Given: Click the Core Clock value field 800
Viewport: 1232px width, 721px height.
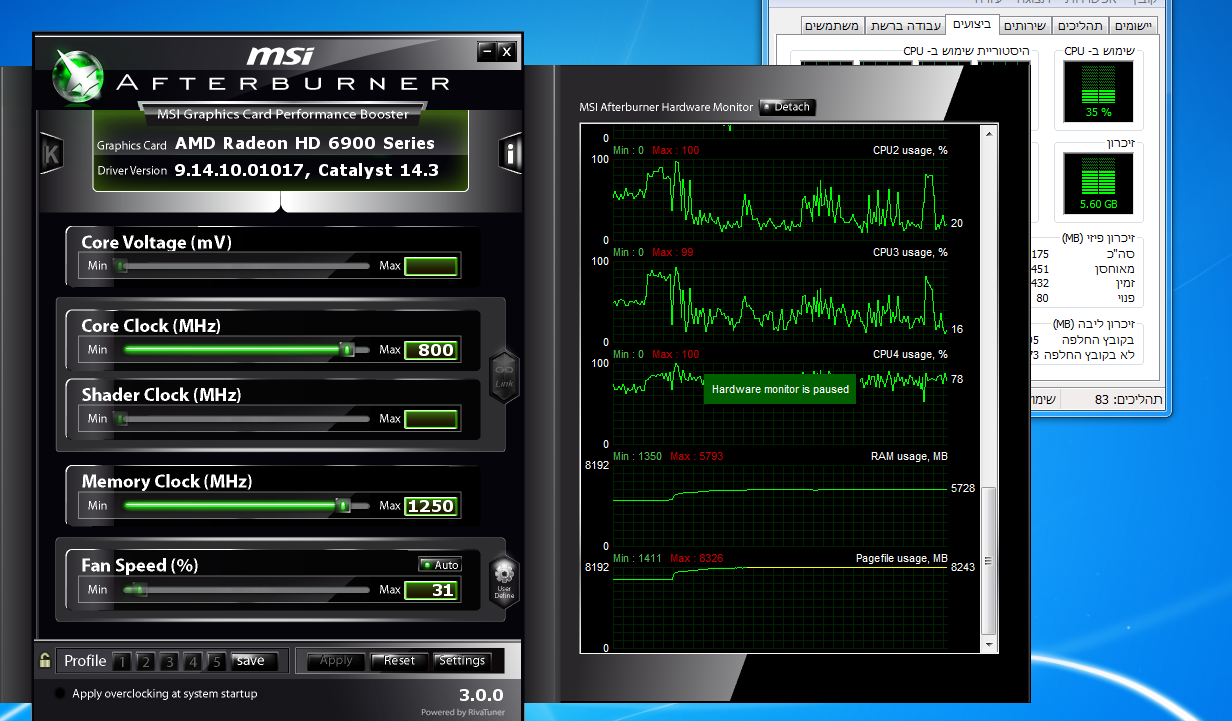Looking at the screenshot, I should (x=431, y=350).
